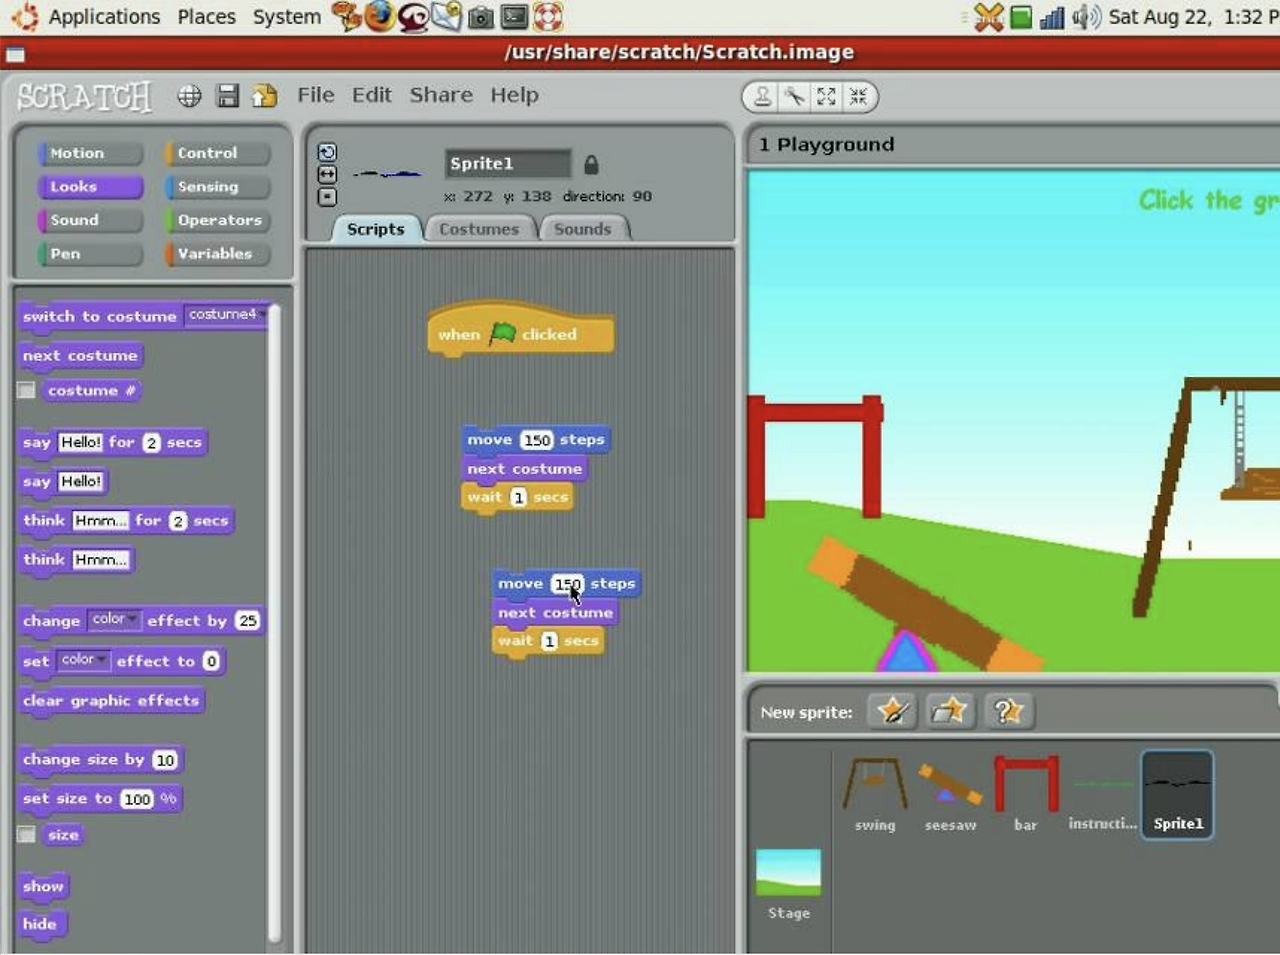Open the System menu in the top panel
Viewport: 1280px width, 955px height.
point(286,17)
